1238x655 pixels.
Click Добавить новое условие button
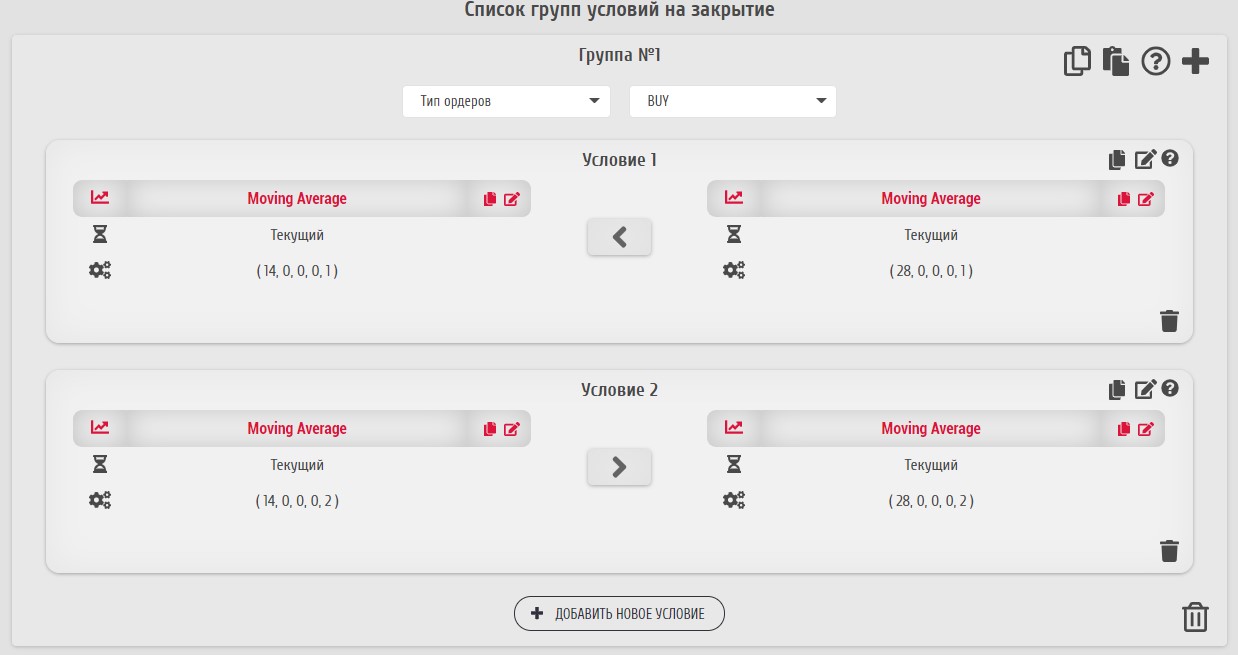619,614
